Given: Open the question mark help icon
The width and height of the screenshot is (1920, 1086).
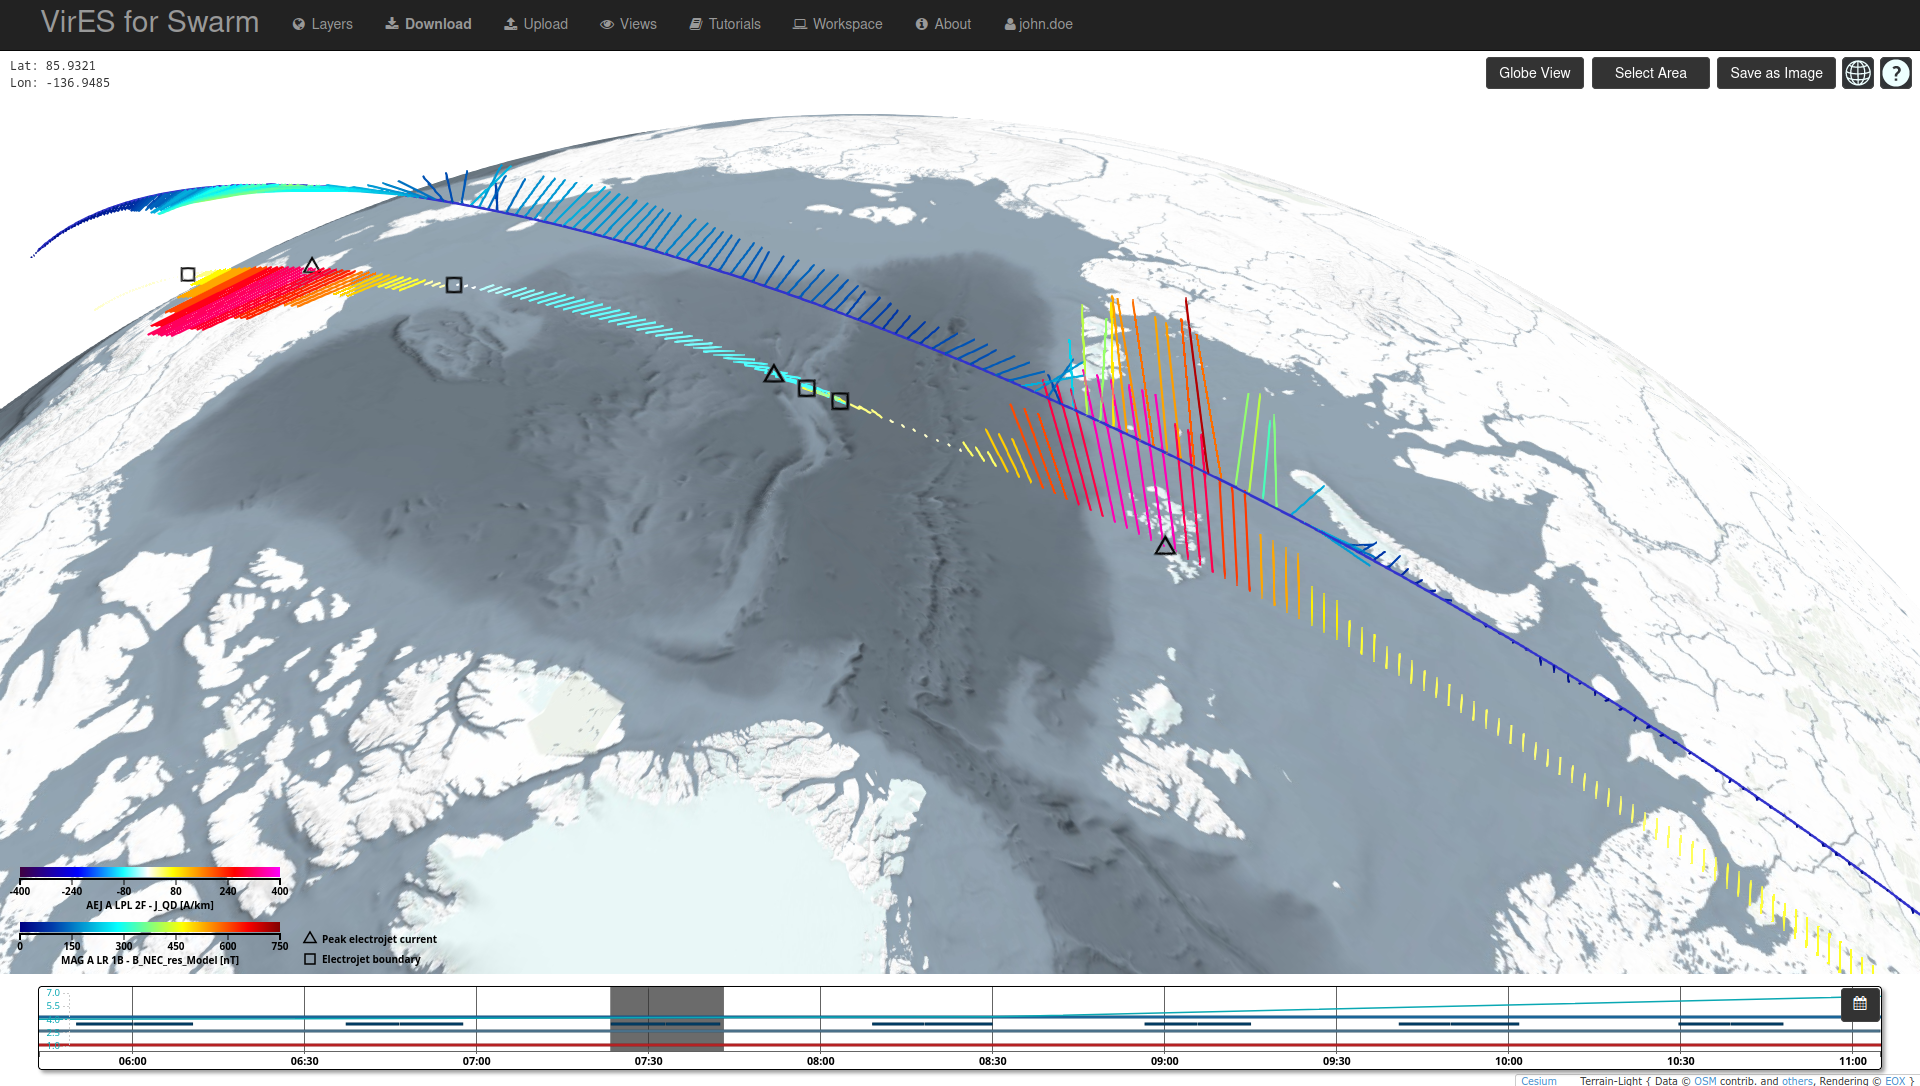Looking at the screenshot, I should [1896, 73].
